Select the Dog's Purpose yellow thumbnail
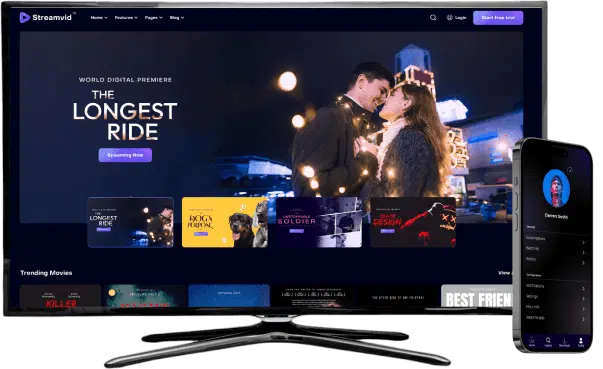 tap(225, 222)
